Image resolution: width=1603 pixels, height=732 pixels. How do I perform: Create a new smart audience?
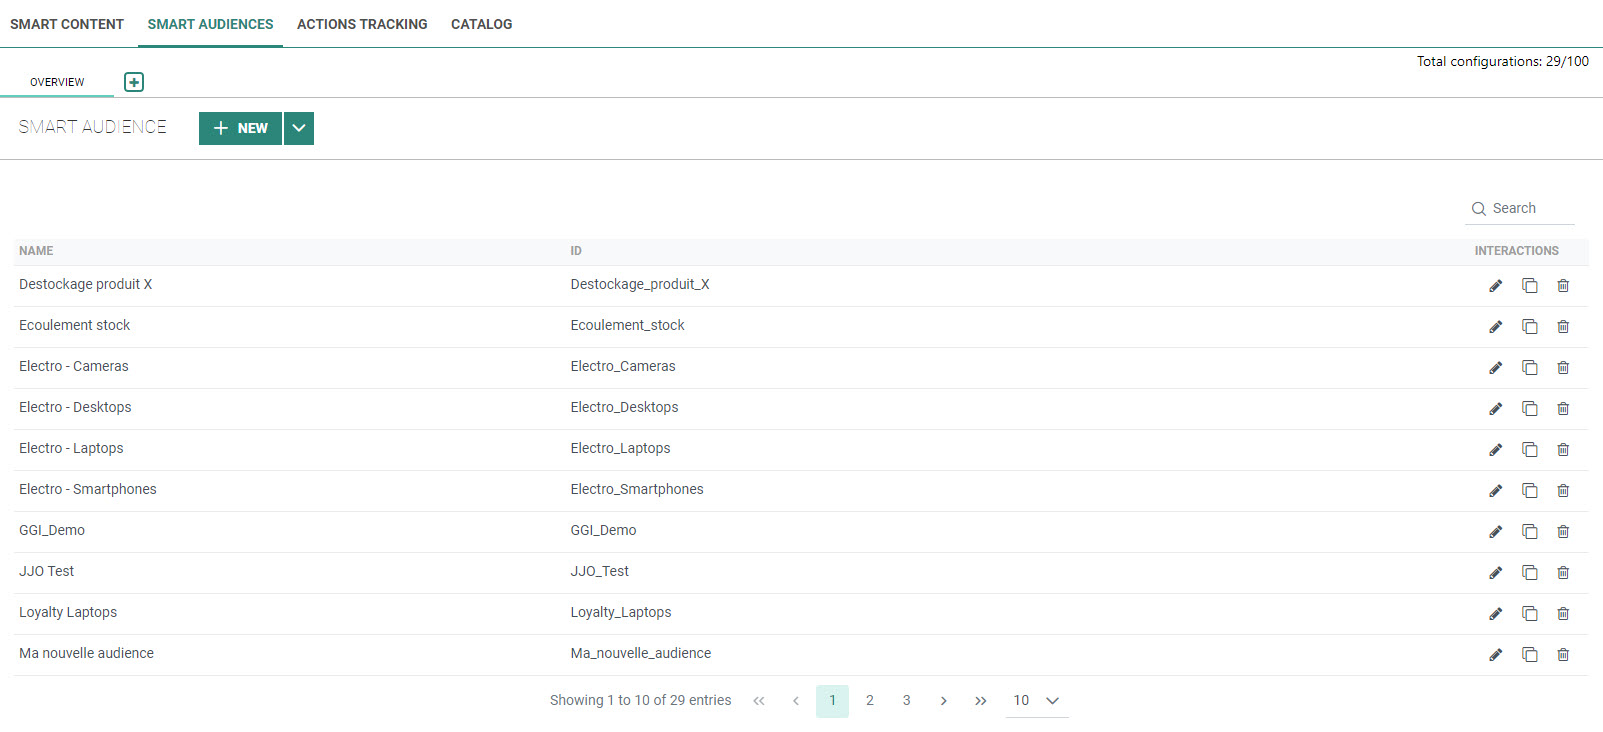pyautogui.click(x=240, y=128)
